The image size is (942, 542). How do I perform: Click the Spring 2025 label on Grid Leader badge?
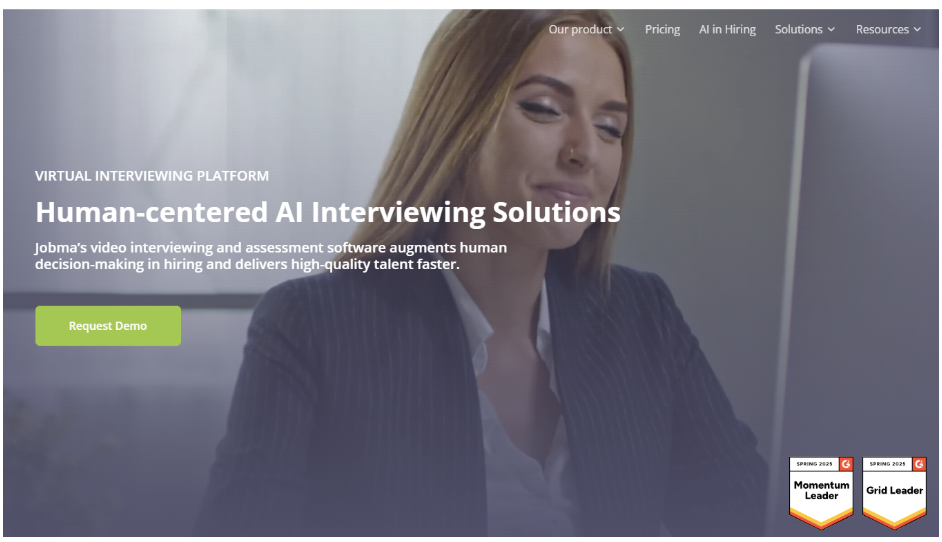pos(887,464)
